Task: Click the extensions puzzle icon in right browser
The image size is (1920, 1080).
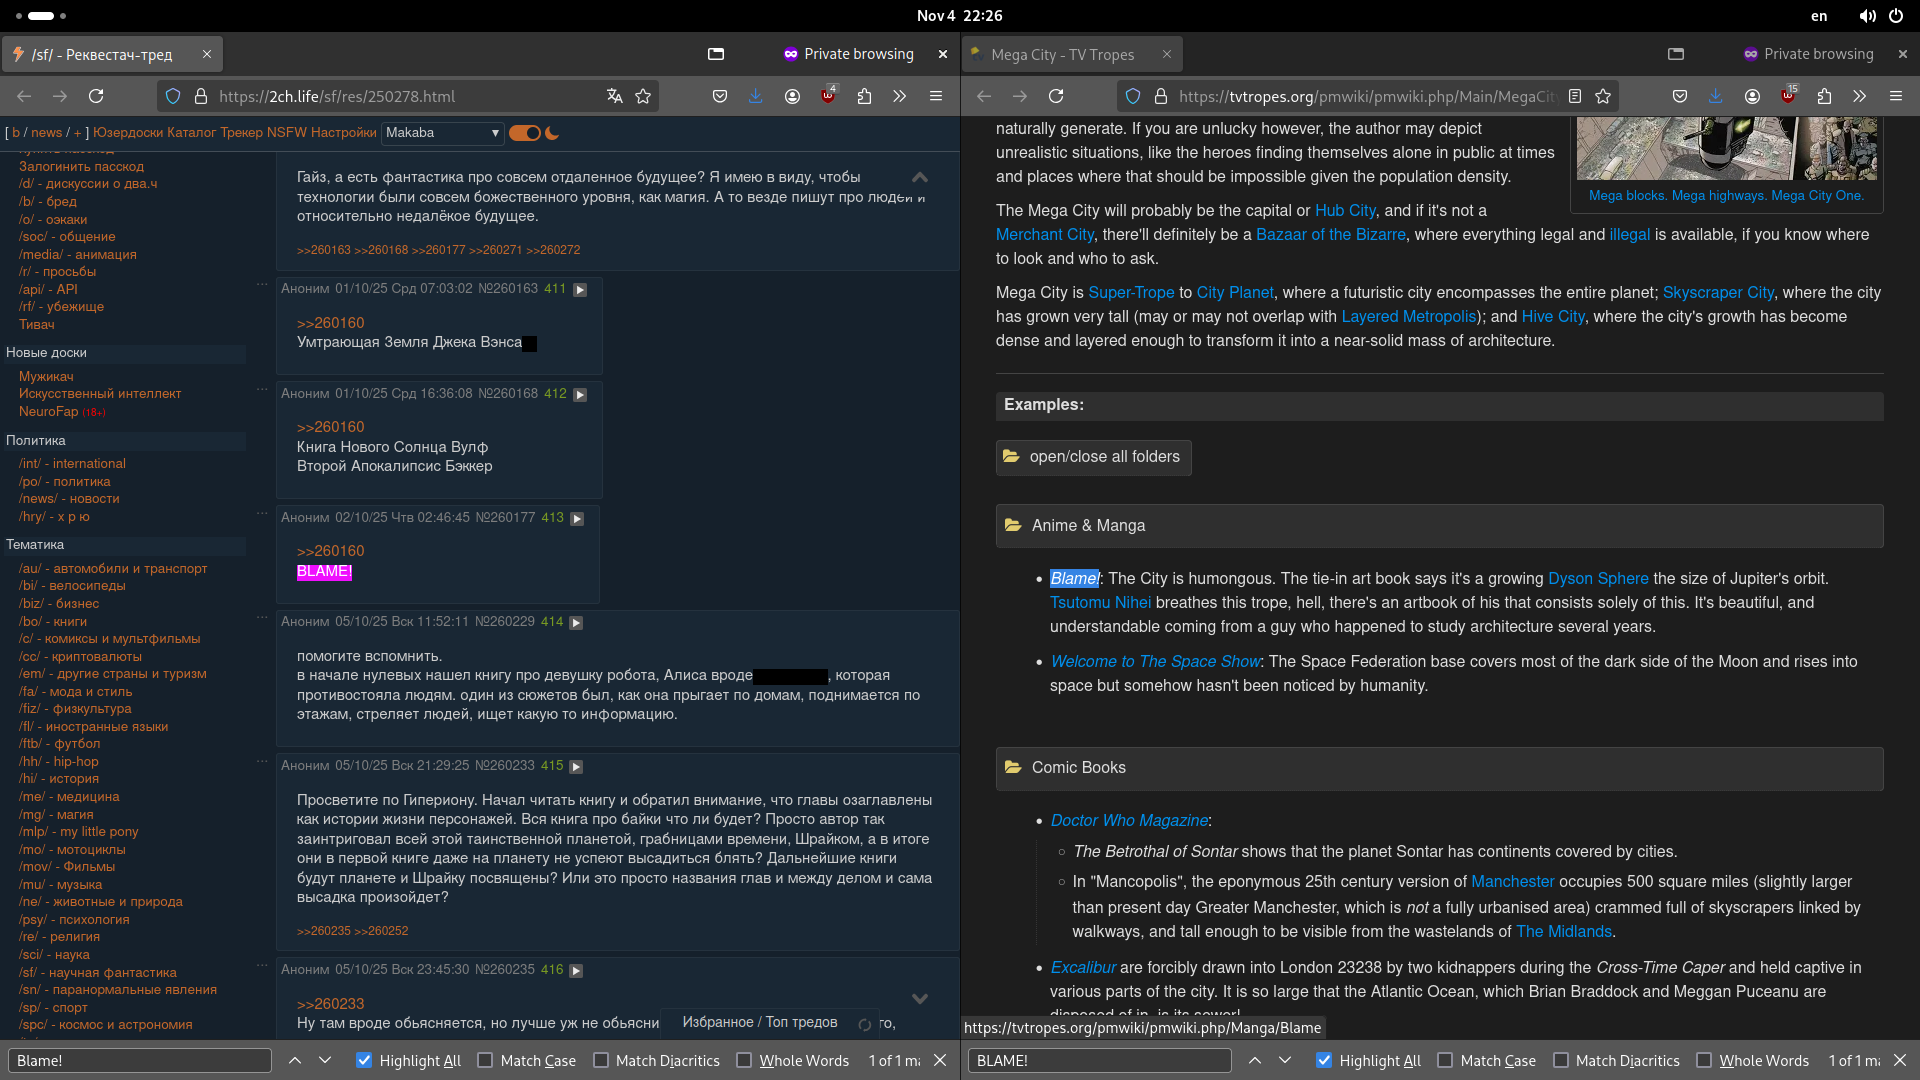Action: (x=1824, y=96)
